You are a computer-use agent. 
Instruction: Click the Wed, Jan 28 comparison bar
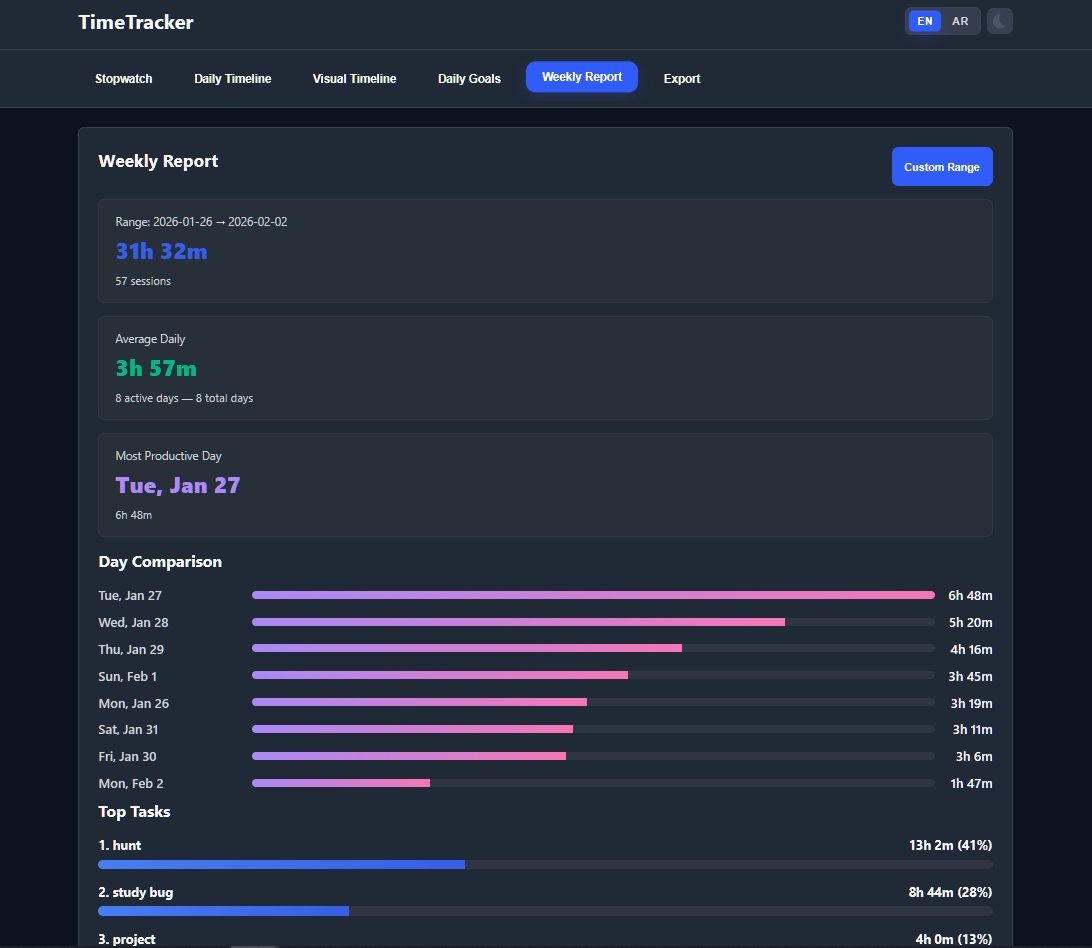(593, 622)
